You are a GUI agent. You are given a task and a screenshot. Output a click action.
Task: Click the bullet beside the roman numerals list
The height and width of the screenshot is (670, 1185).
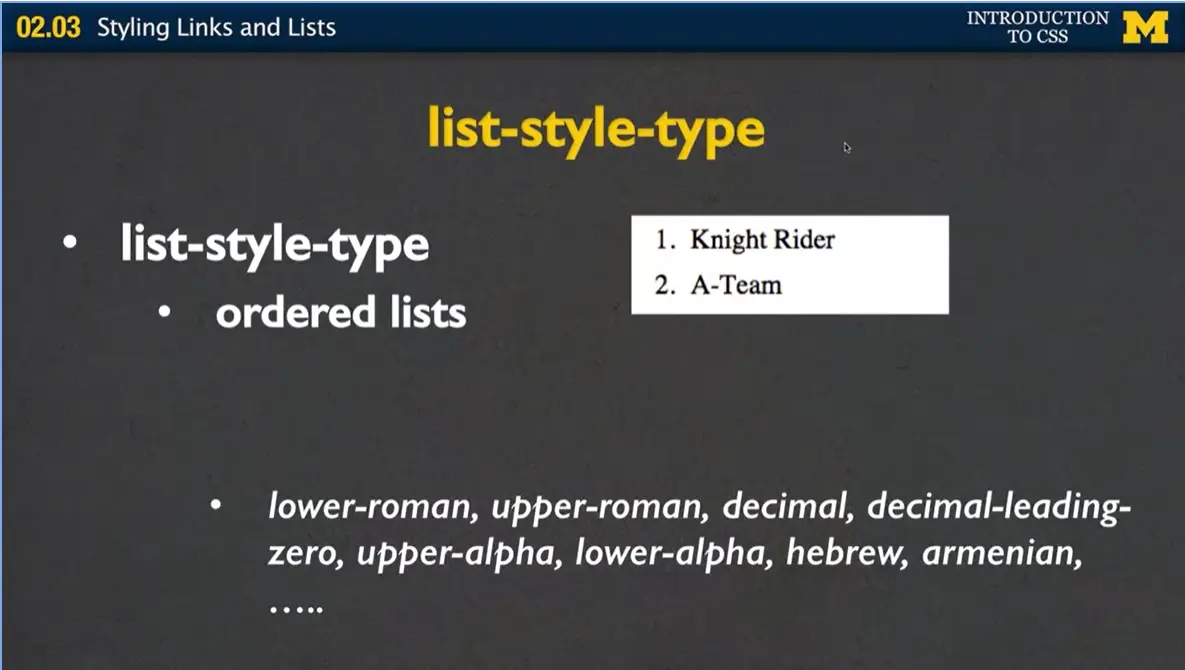216,505
